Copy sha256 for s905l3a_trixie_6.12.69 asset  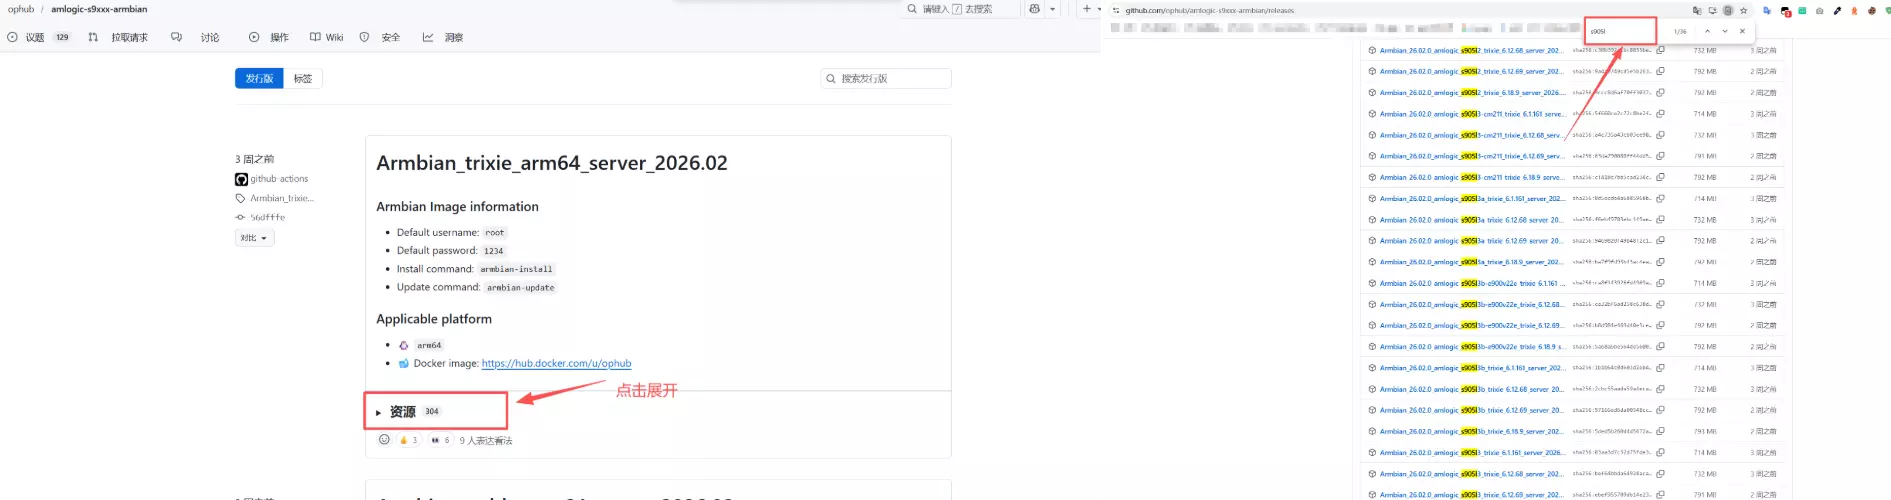pos(1660,241)
